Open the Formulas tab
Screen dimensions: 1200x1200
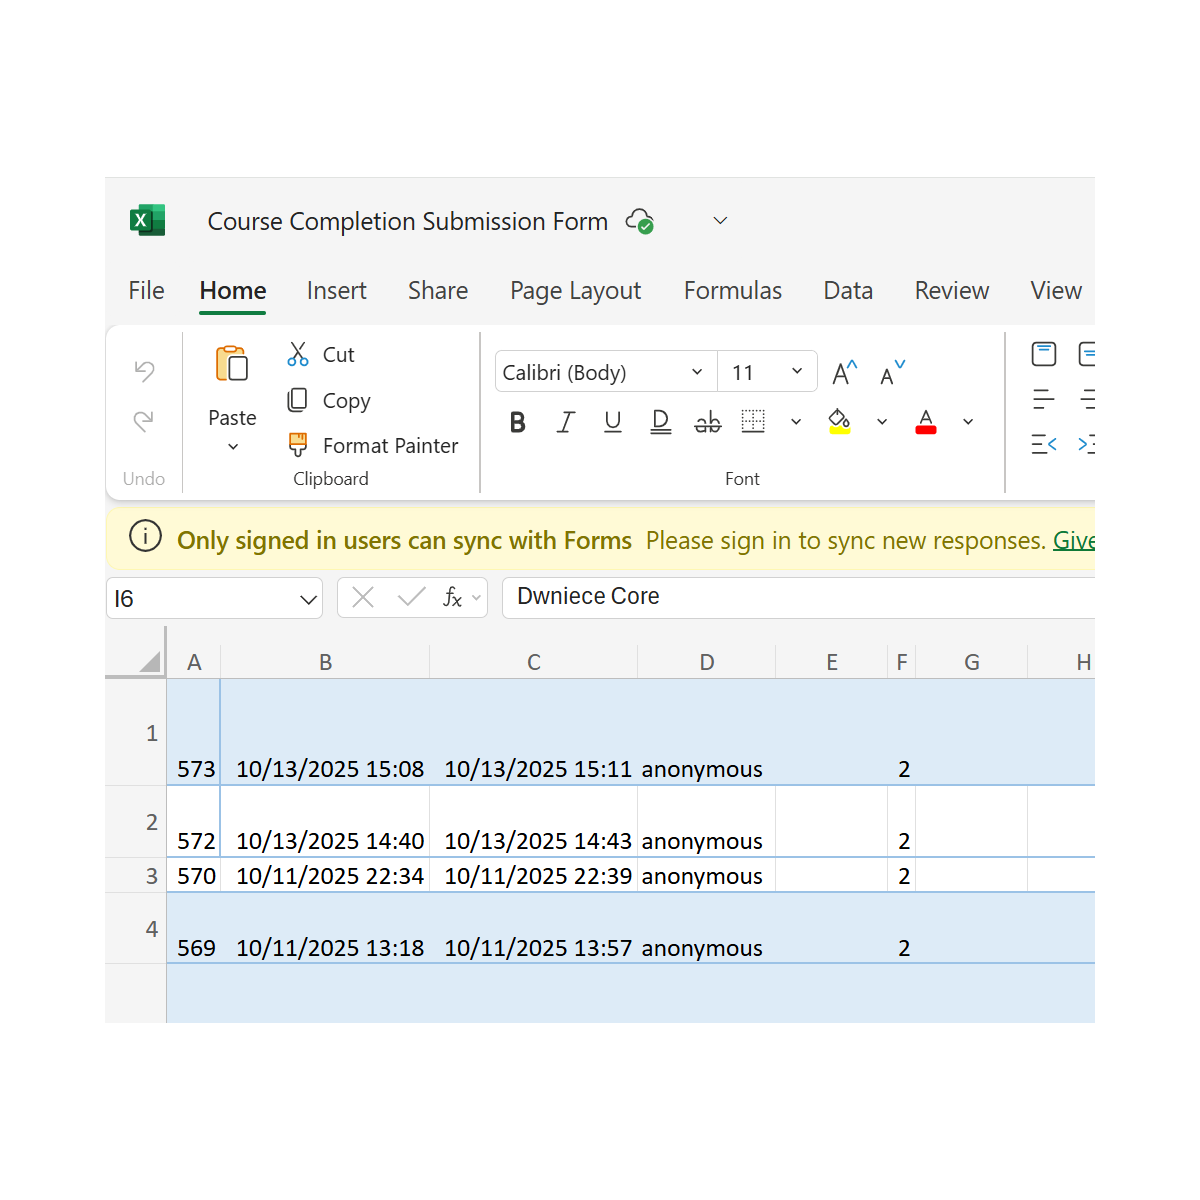pos(732,291)
